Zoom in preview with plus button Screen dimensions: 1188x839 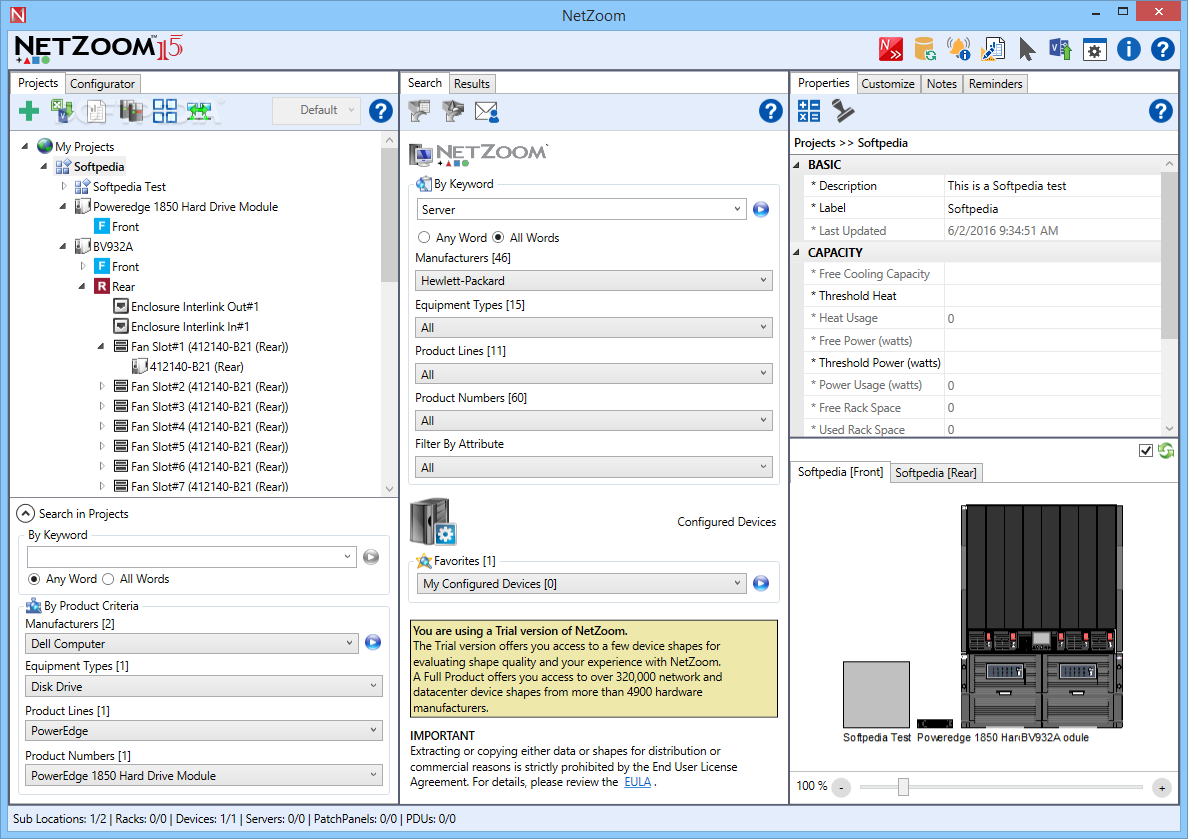(1162, 787)
